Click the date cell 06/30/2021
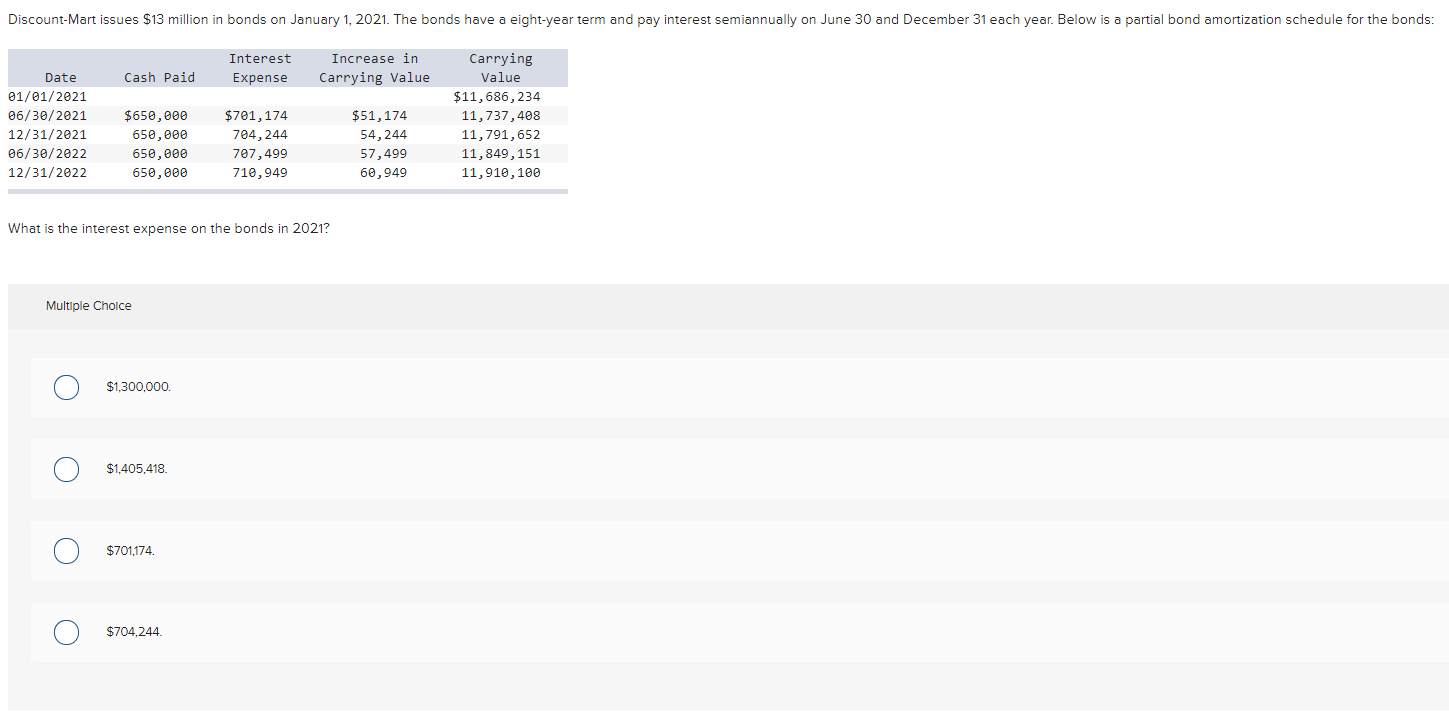This screenshot has height=728, width=1449. click(47, 116)
